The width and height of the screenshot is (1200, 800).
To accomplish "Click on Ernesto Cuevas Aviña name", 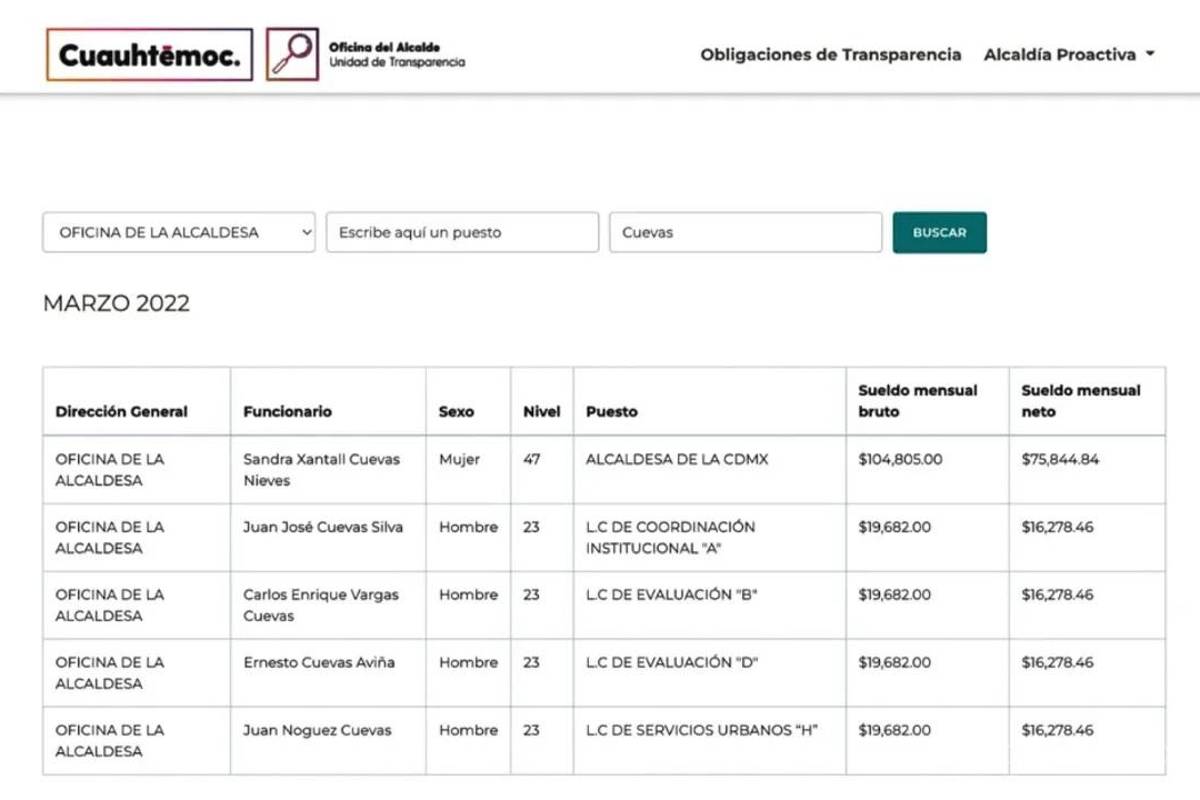I will tap(319, 662).
